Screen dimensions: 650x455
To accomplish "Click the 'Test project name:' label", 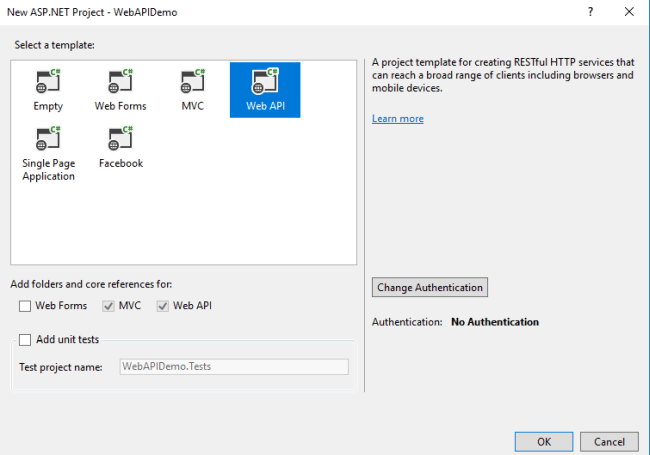I will point(61,367).
